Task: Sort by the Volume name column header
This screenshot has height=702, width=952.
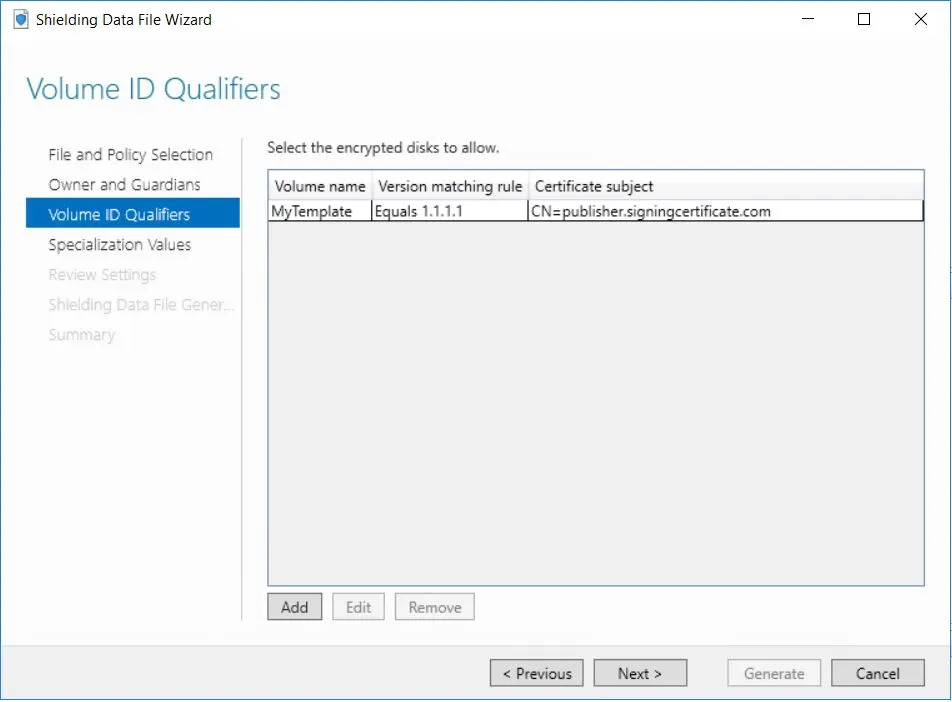Action: click(x=320, y=186)
